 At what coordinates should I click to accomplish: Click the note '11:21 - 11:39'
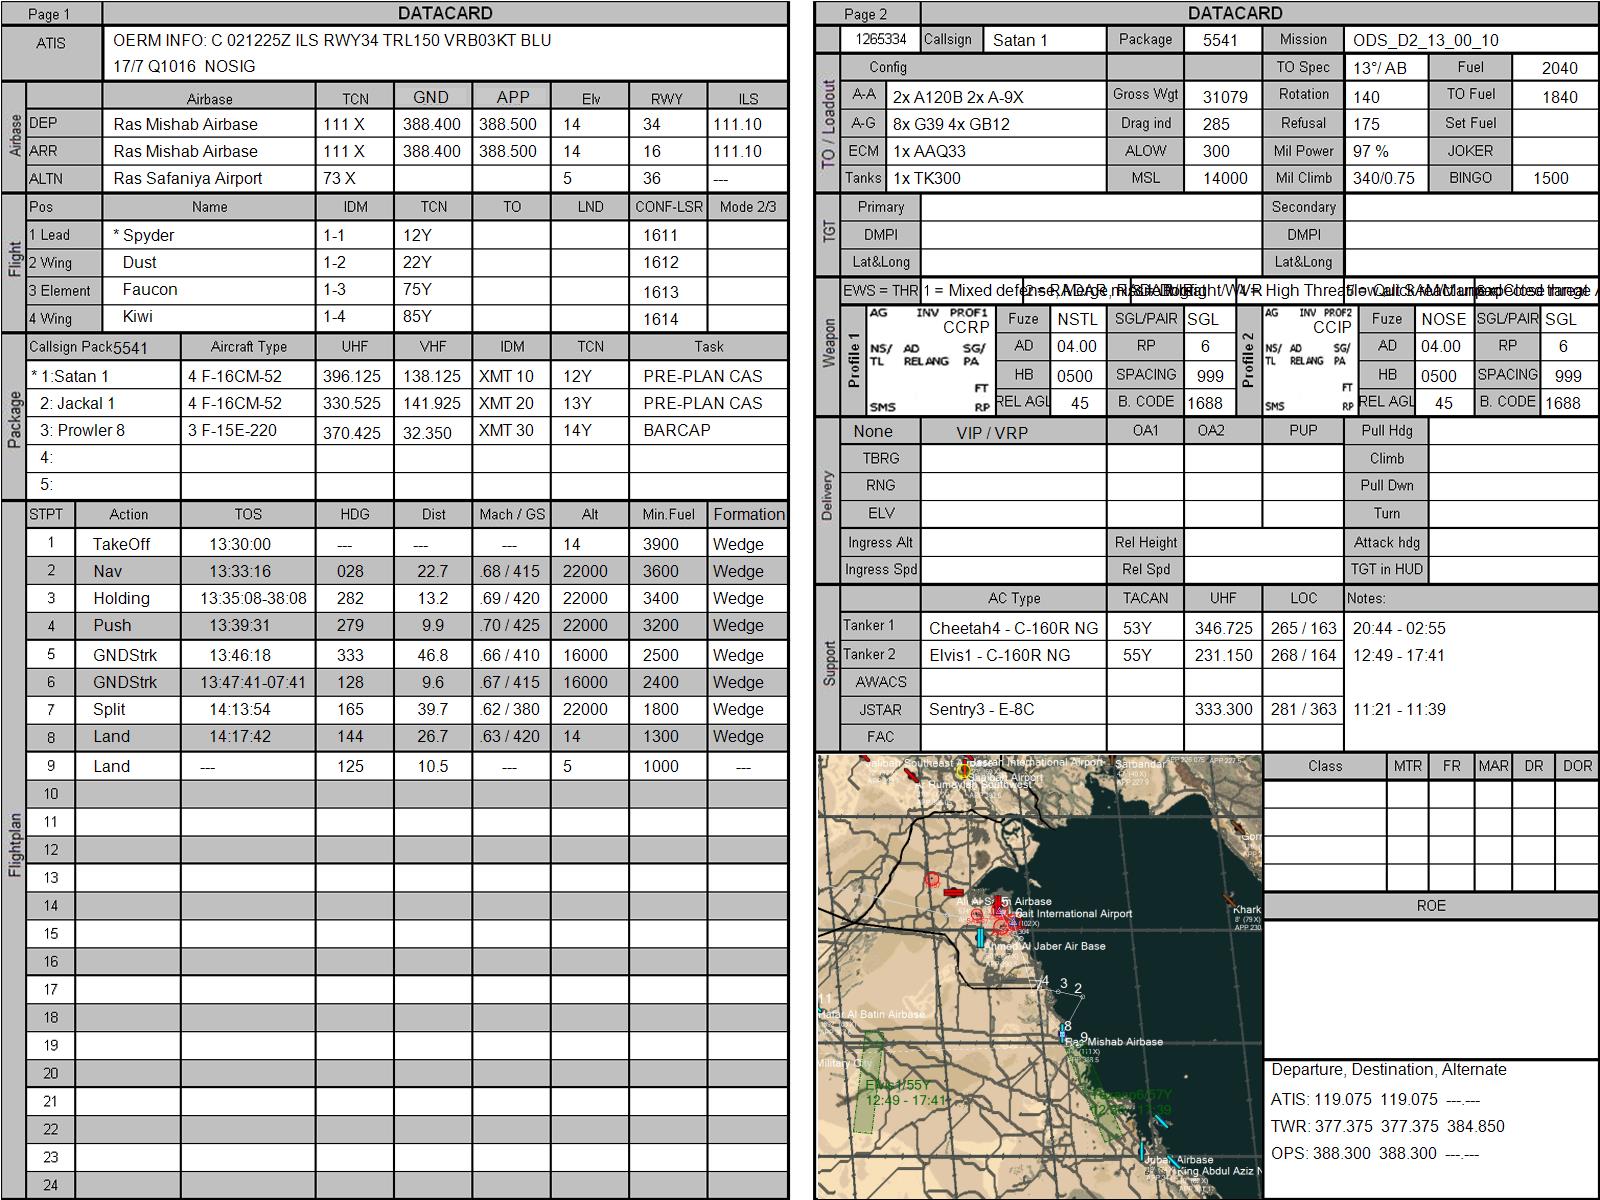pyautogui.click(x=1399, y=709)
